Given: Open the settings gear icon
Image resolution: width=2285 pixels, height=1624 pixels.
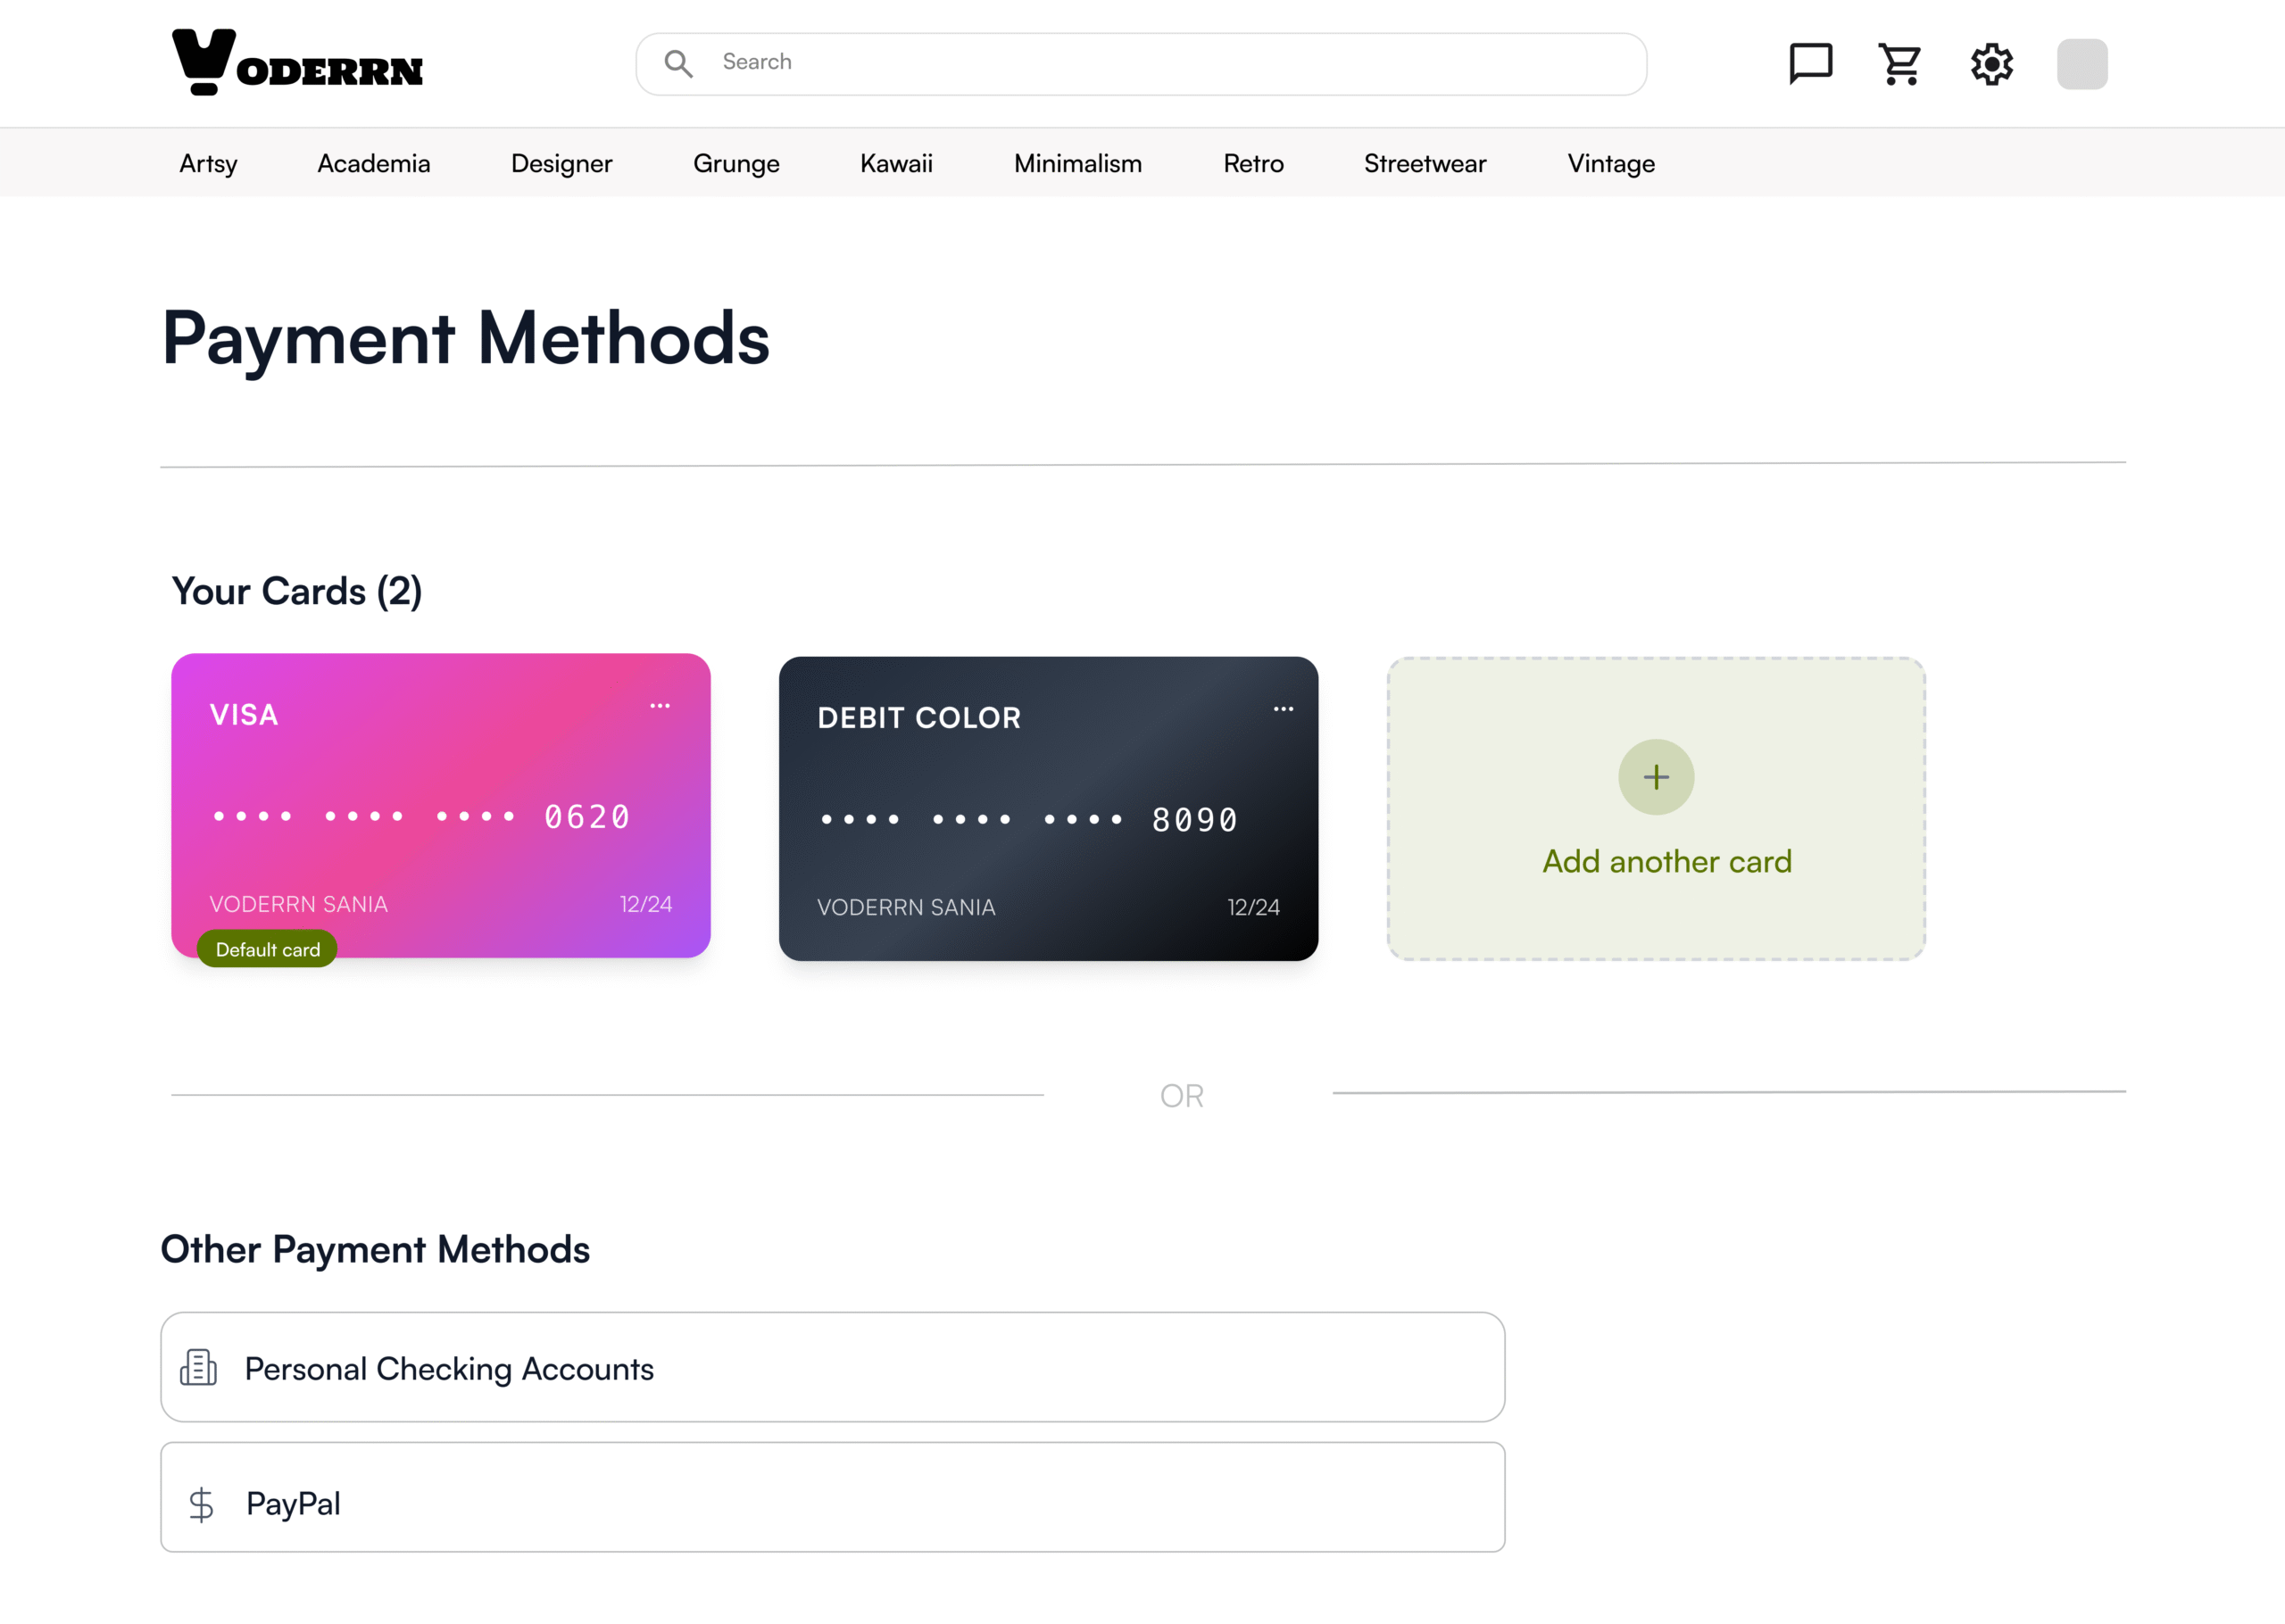Looking at the screenshot, I should [x=1991, y=64].
